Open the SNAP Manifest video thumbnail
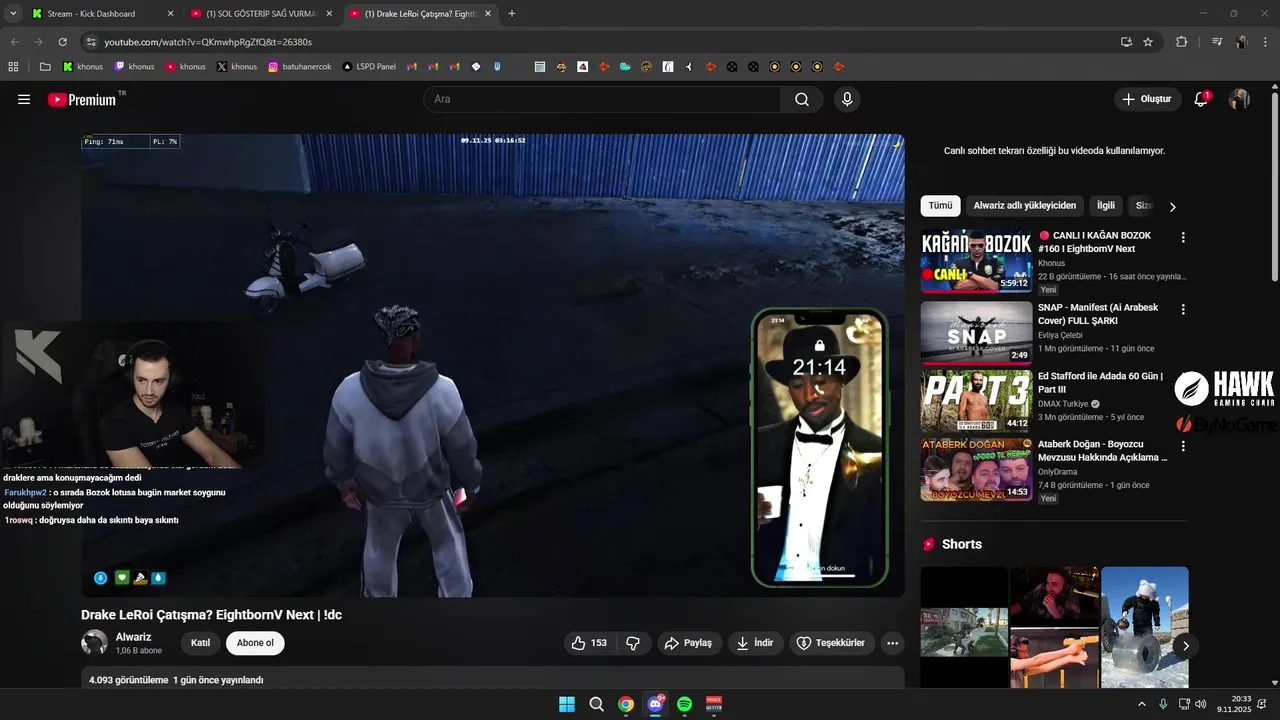This screenshot has height=720, width=1280. pyautogui.click(x=976, y=333)
